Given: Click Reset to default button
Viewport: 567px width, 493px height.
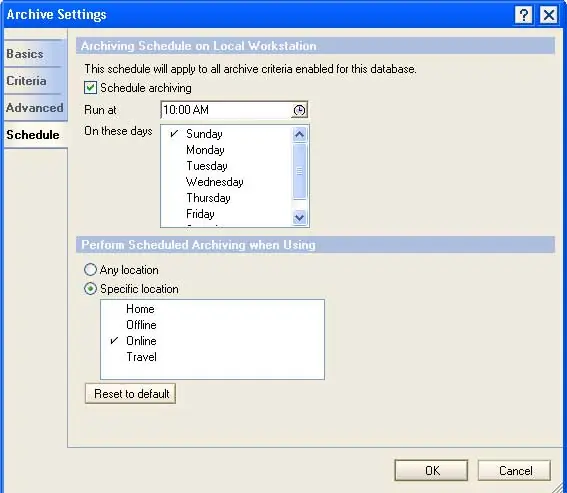Looking at the screenshot, I should [131, 394].
